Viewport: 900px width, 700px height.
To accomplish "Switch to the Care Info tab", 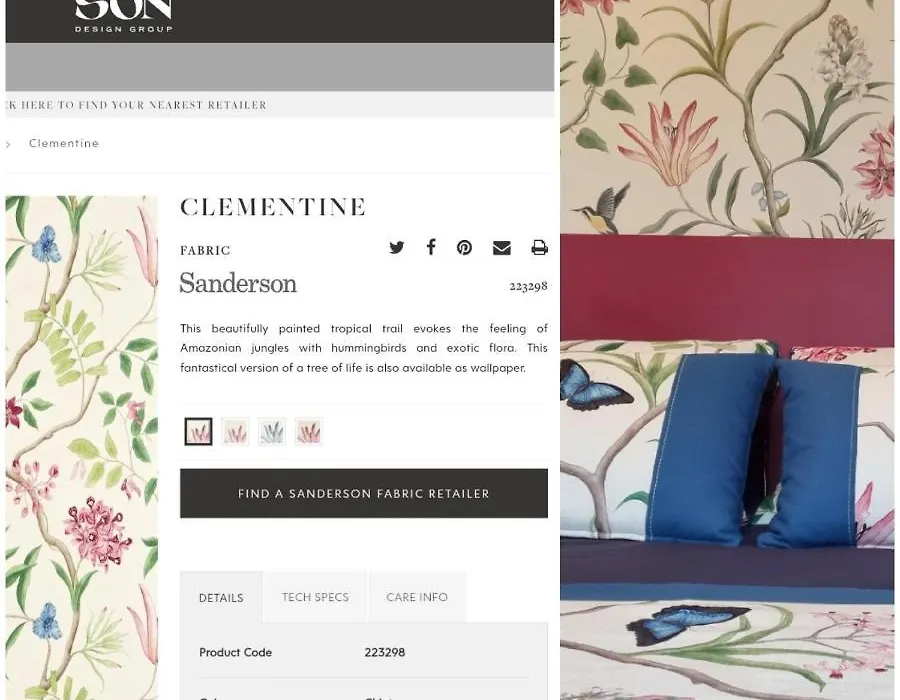I will tap(417, 597).
